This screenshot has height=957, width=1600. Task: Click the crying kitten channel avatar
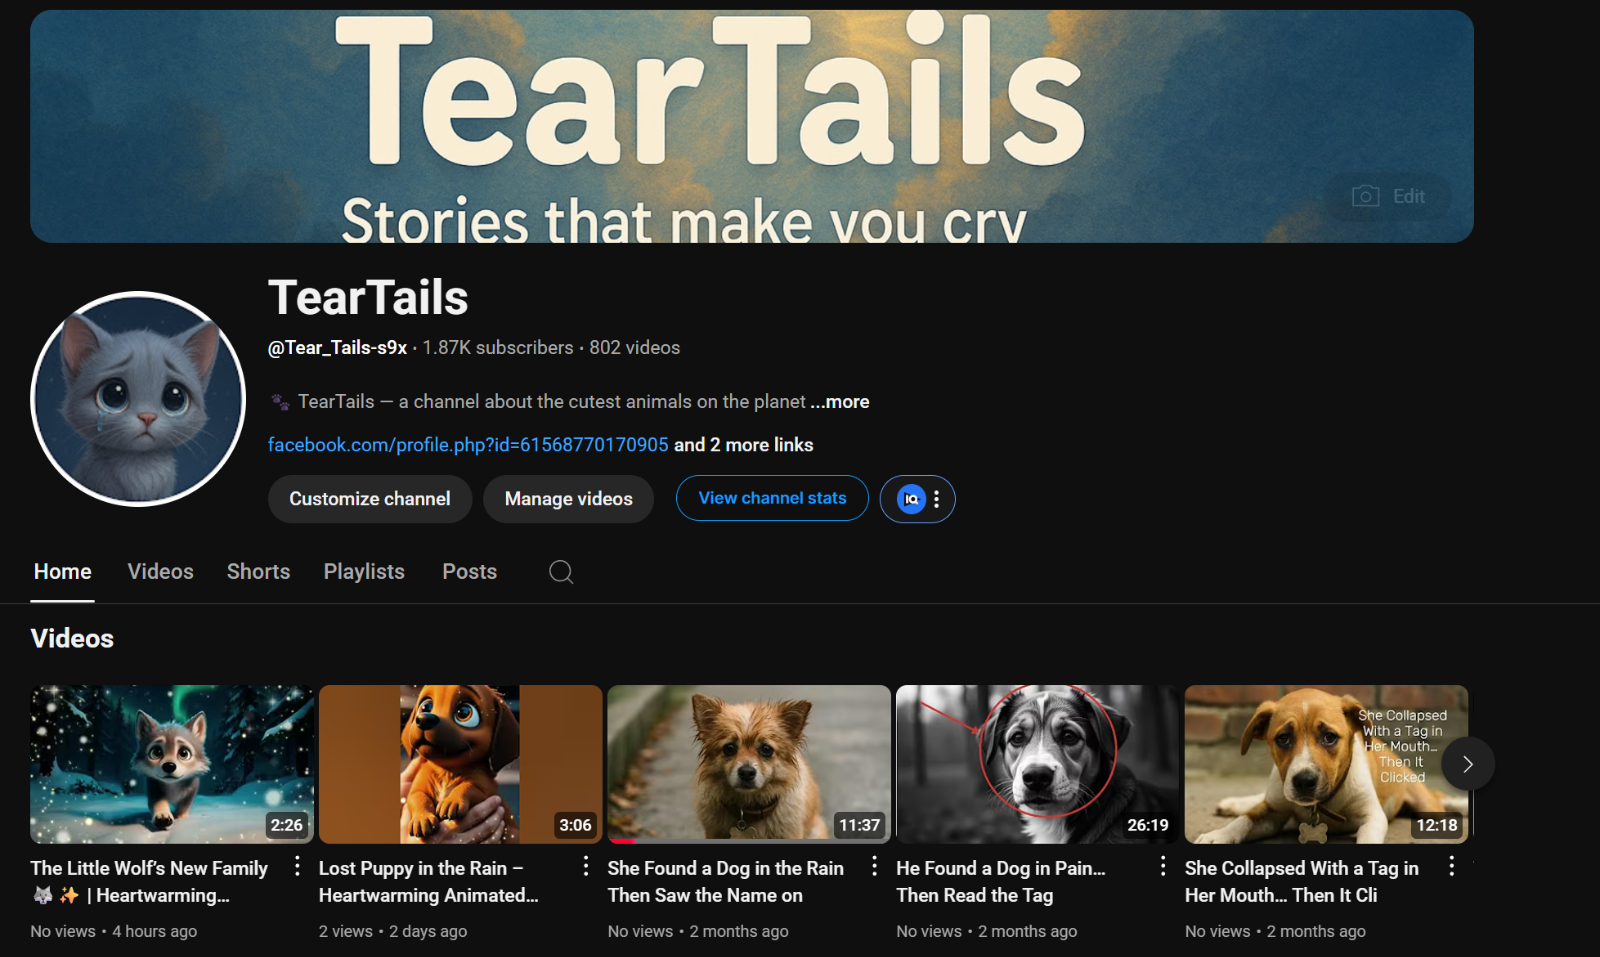[x=138, y=399]
